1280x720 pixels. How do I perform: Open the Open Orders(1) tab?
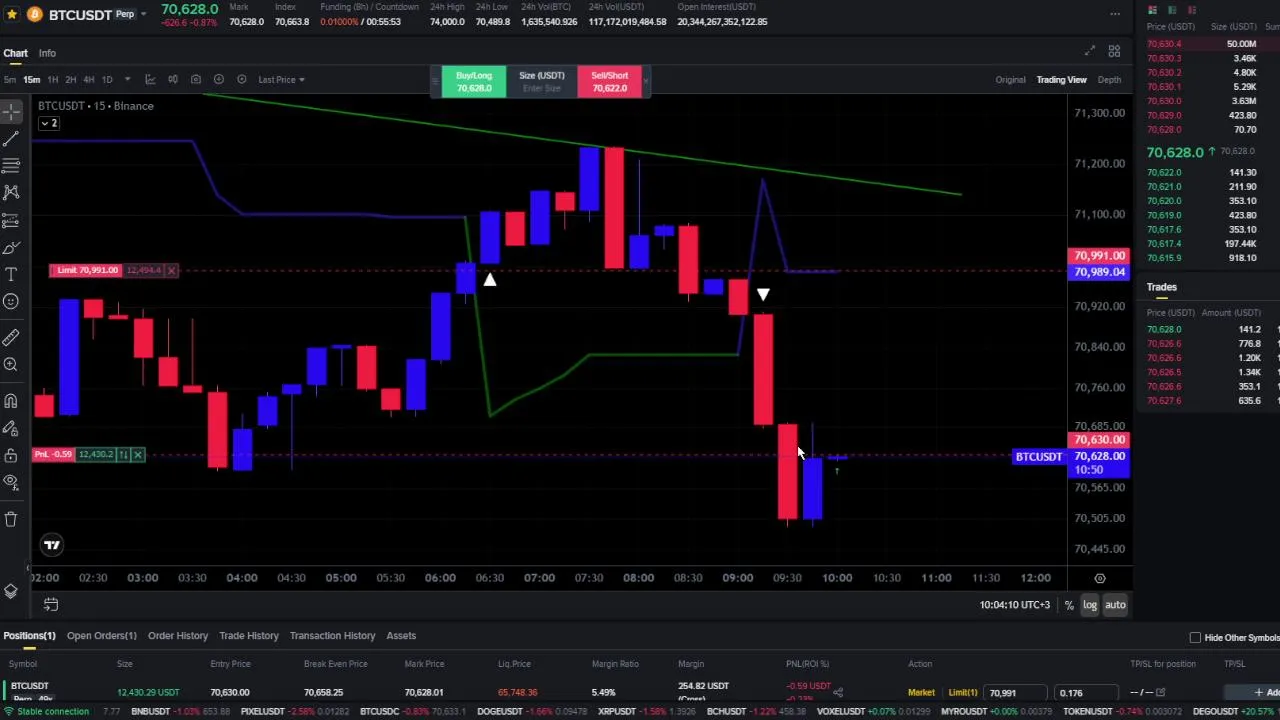point(102,636)
